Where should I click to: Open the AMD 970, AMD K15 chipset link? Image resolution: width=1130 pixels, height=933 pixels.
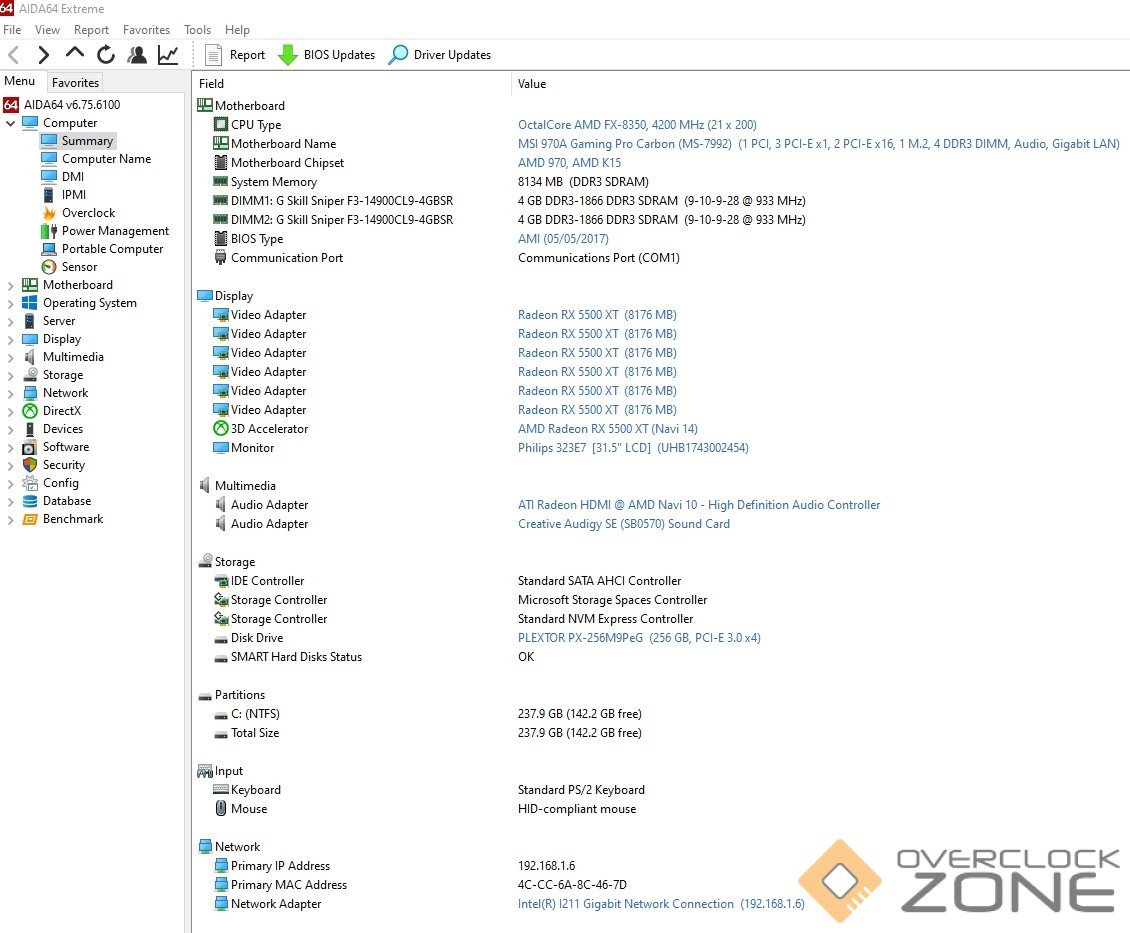(569, 163)
